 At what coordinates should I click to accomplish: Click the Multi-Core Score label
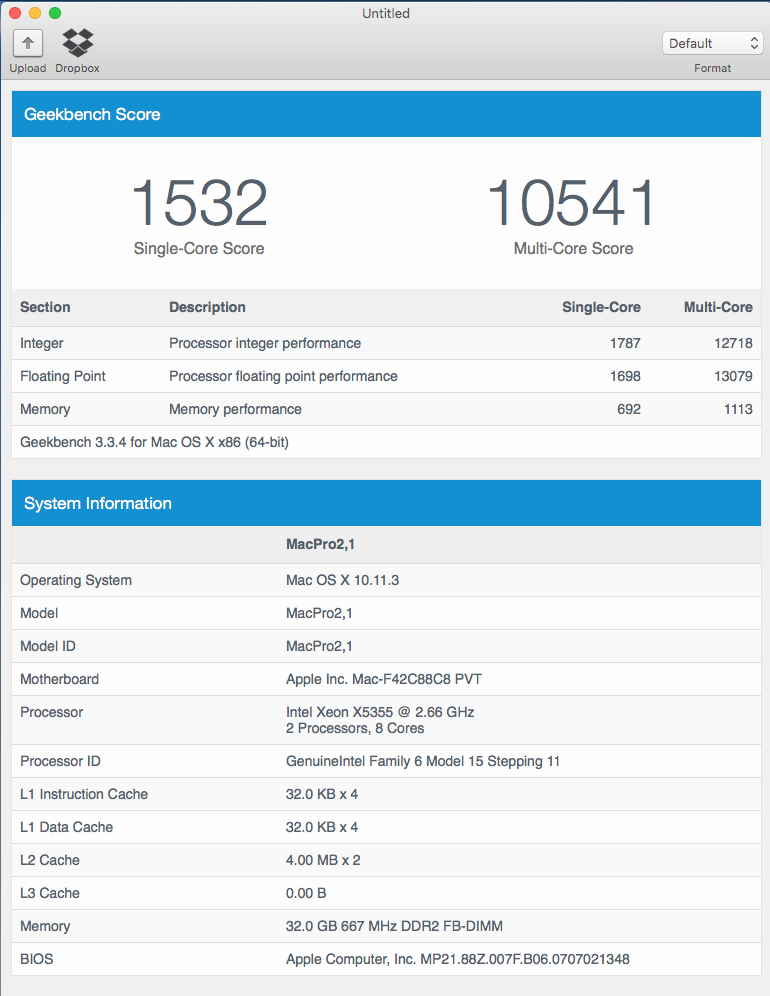(573, 248)
